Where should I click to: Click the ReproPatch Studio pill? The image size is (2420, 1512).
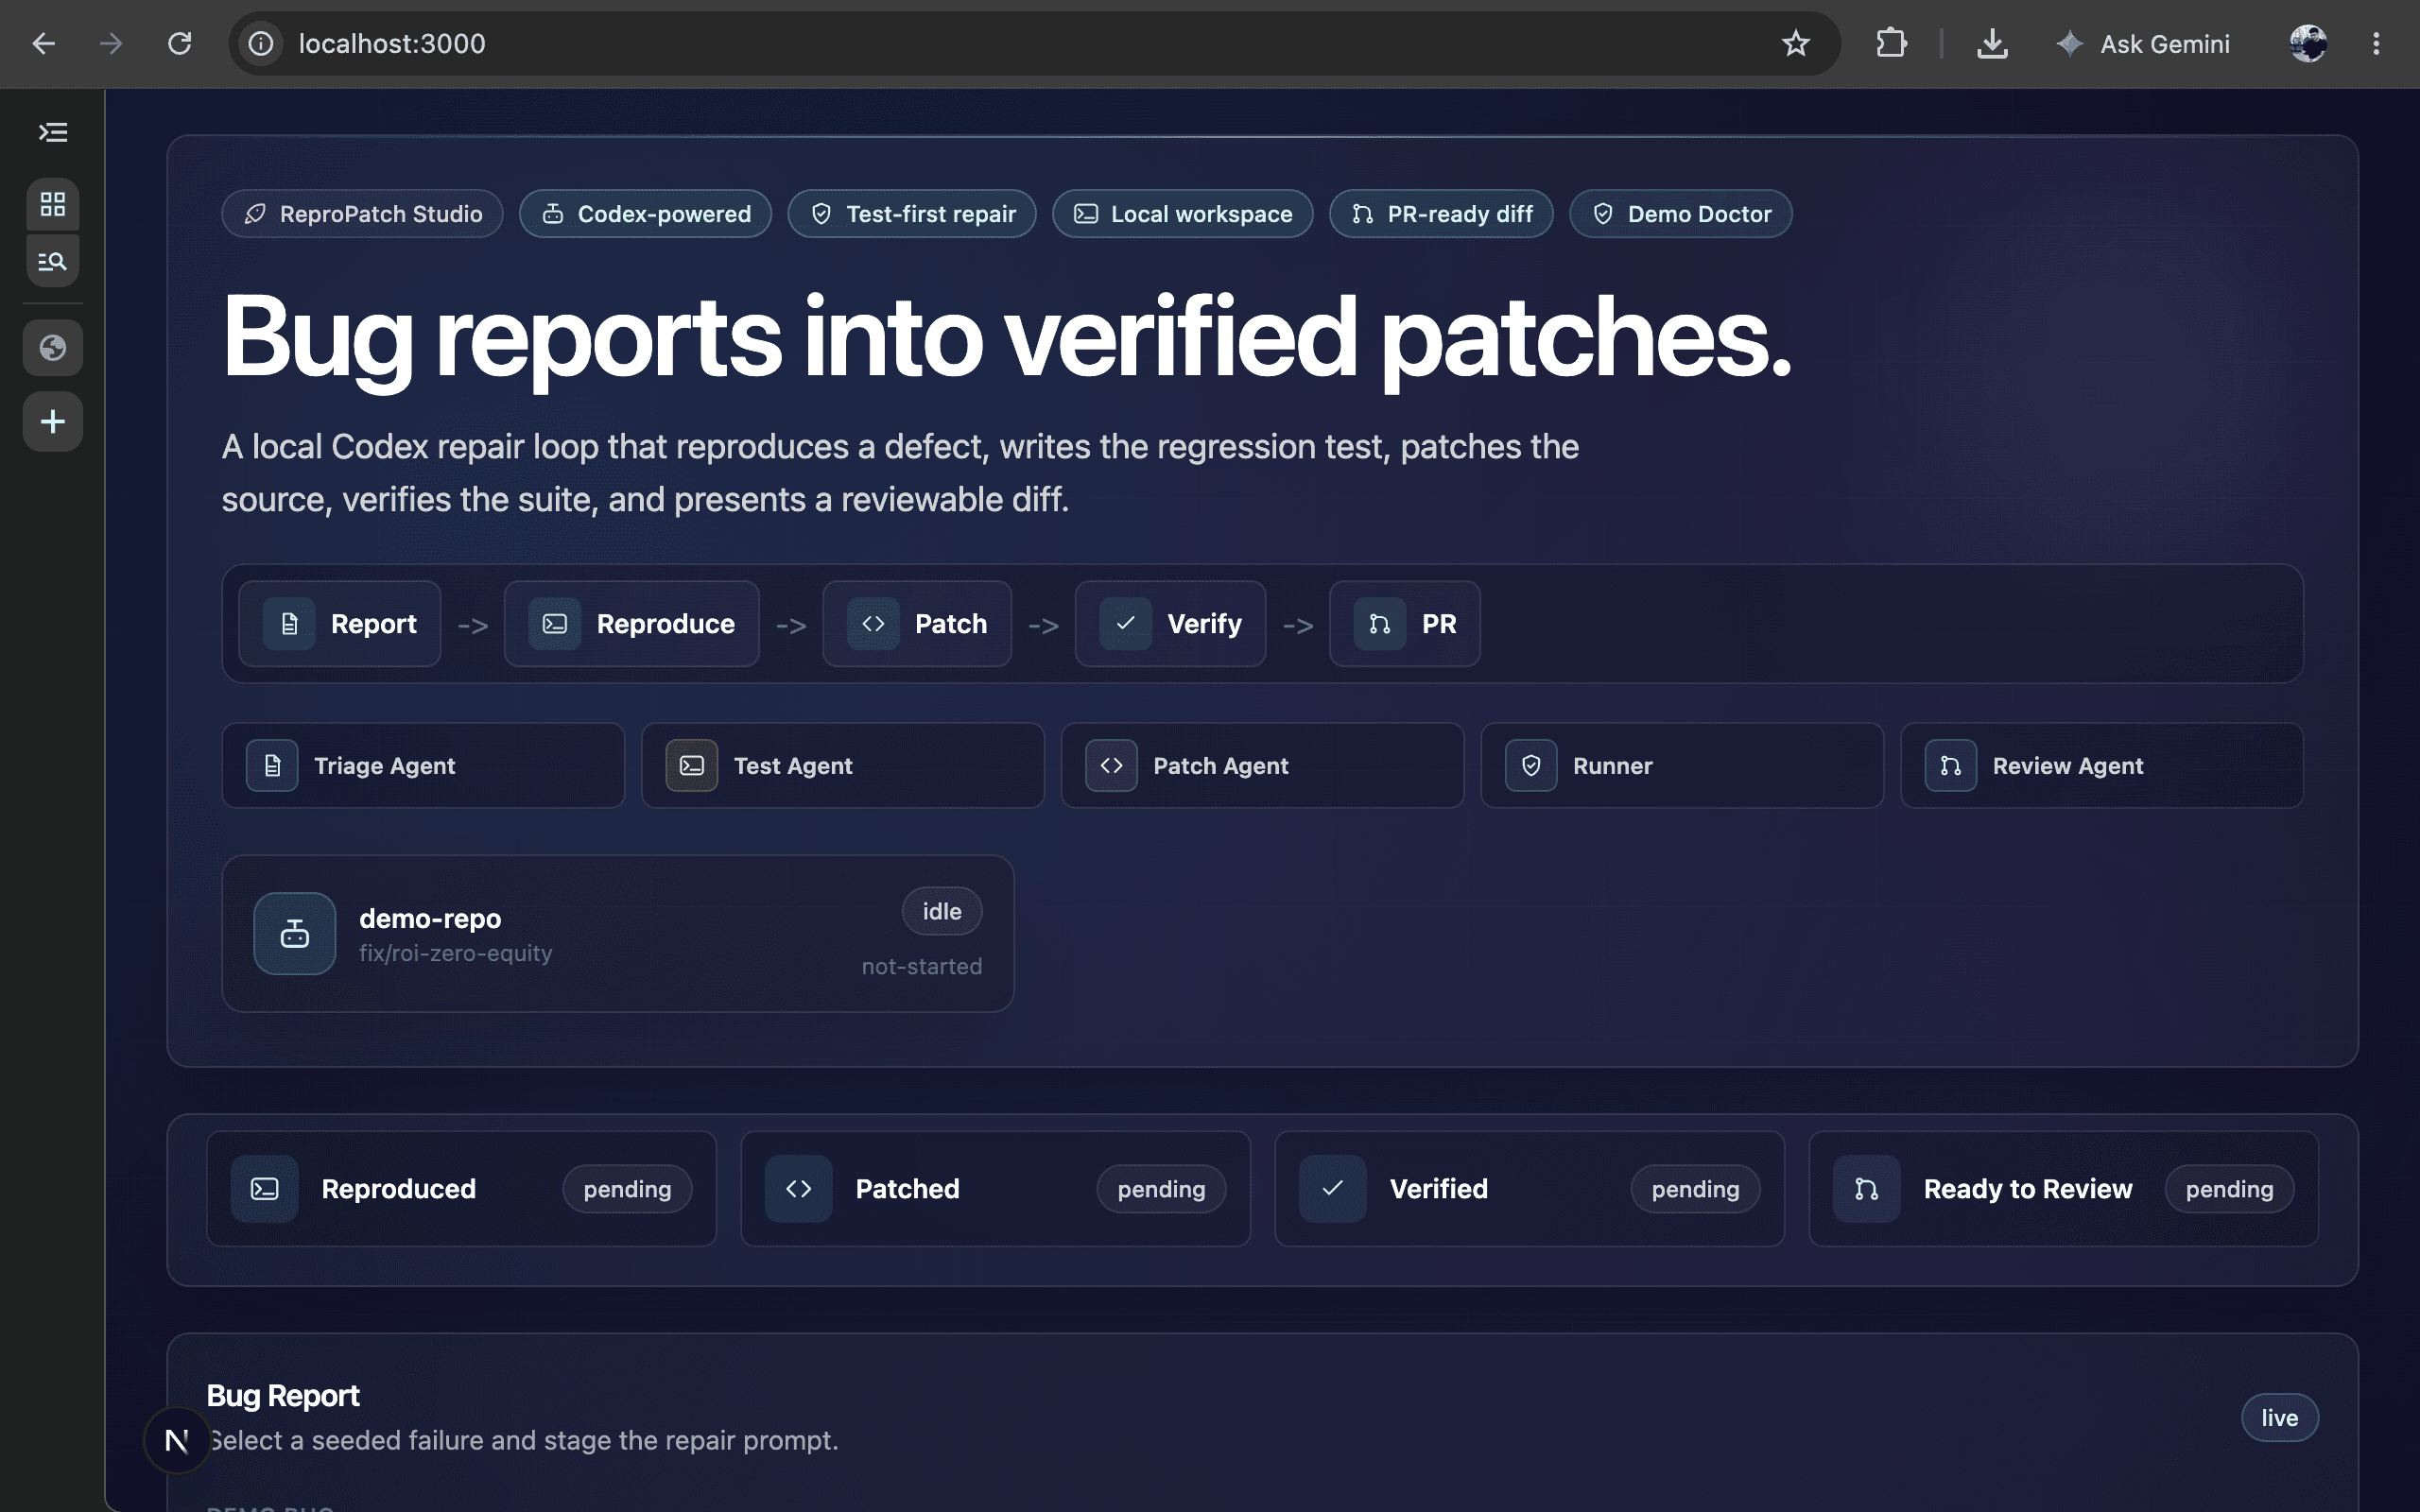362,214
